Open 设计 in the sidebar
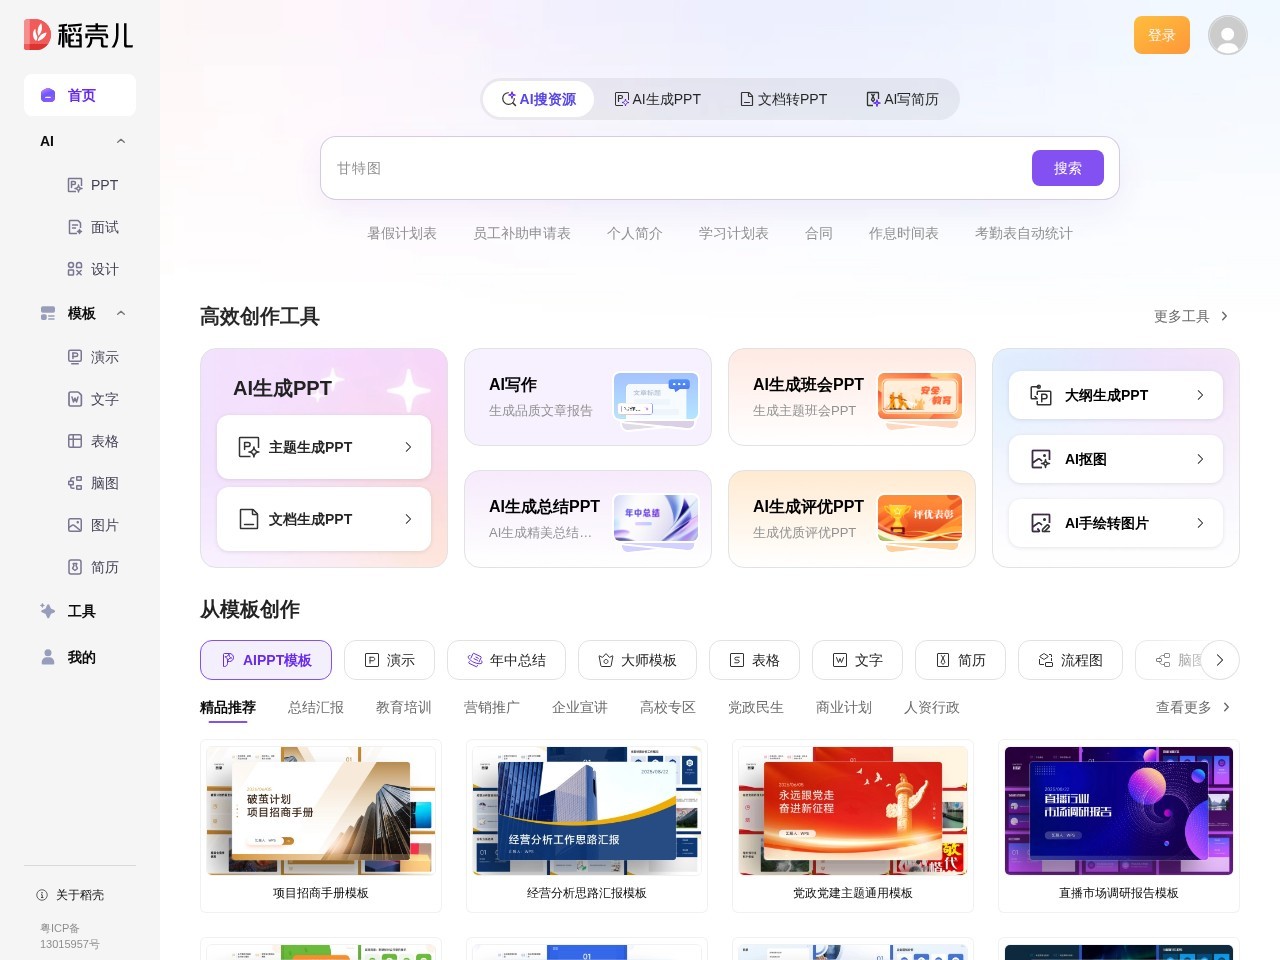 click(92, 269)
